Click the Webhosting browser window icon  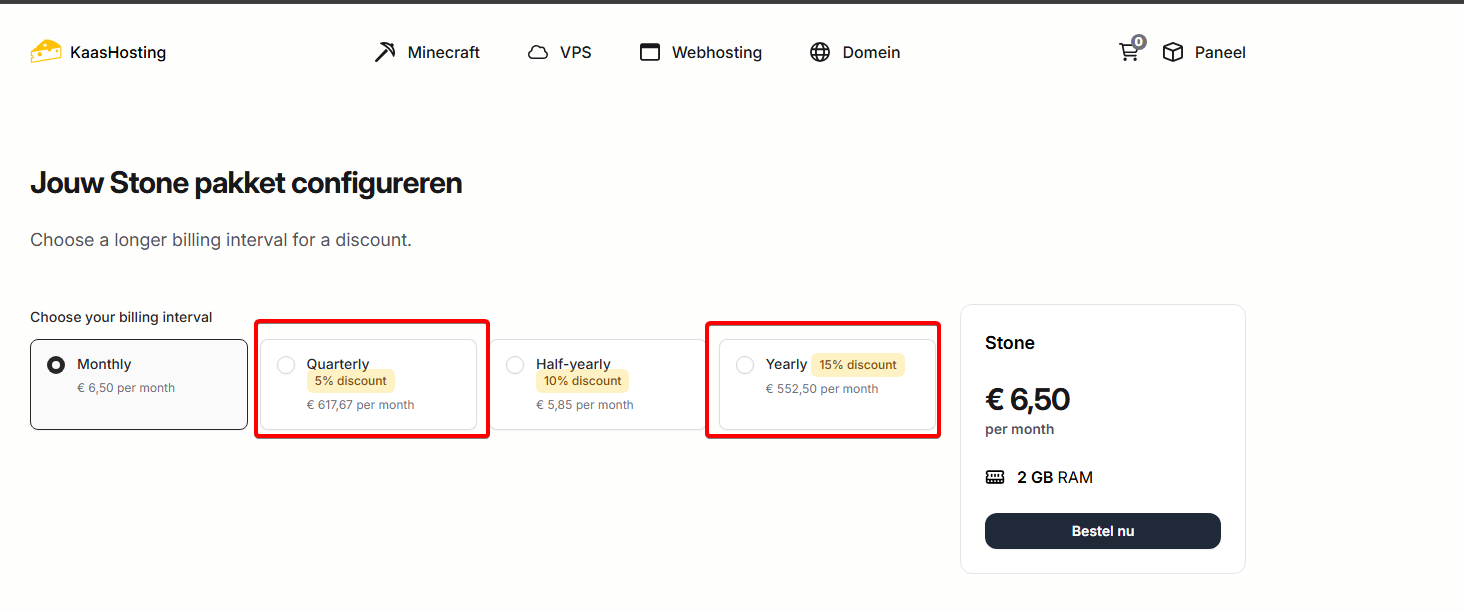coord(650,52)
